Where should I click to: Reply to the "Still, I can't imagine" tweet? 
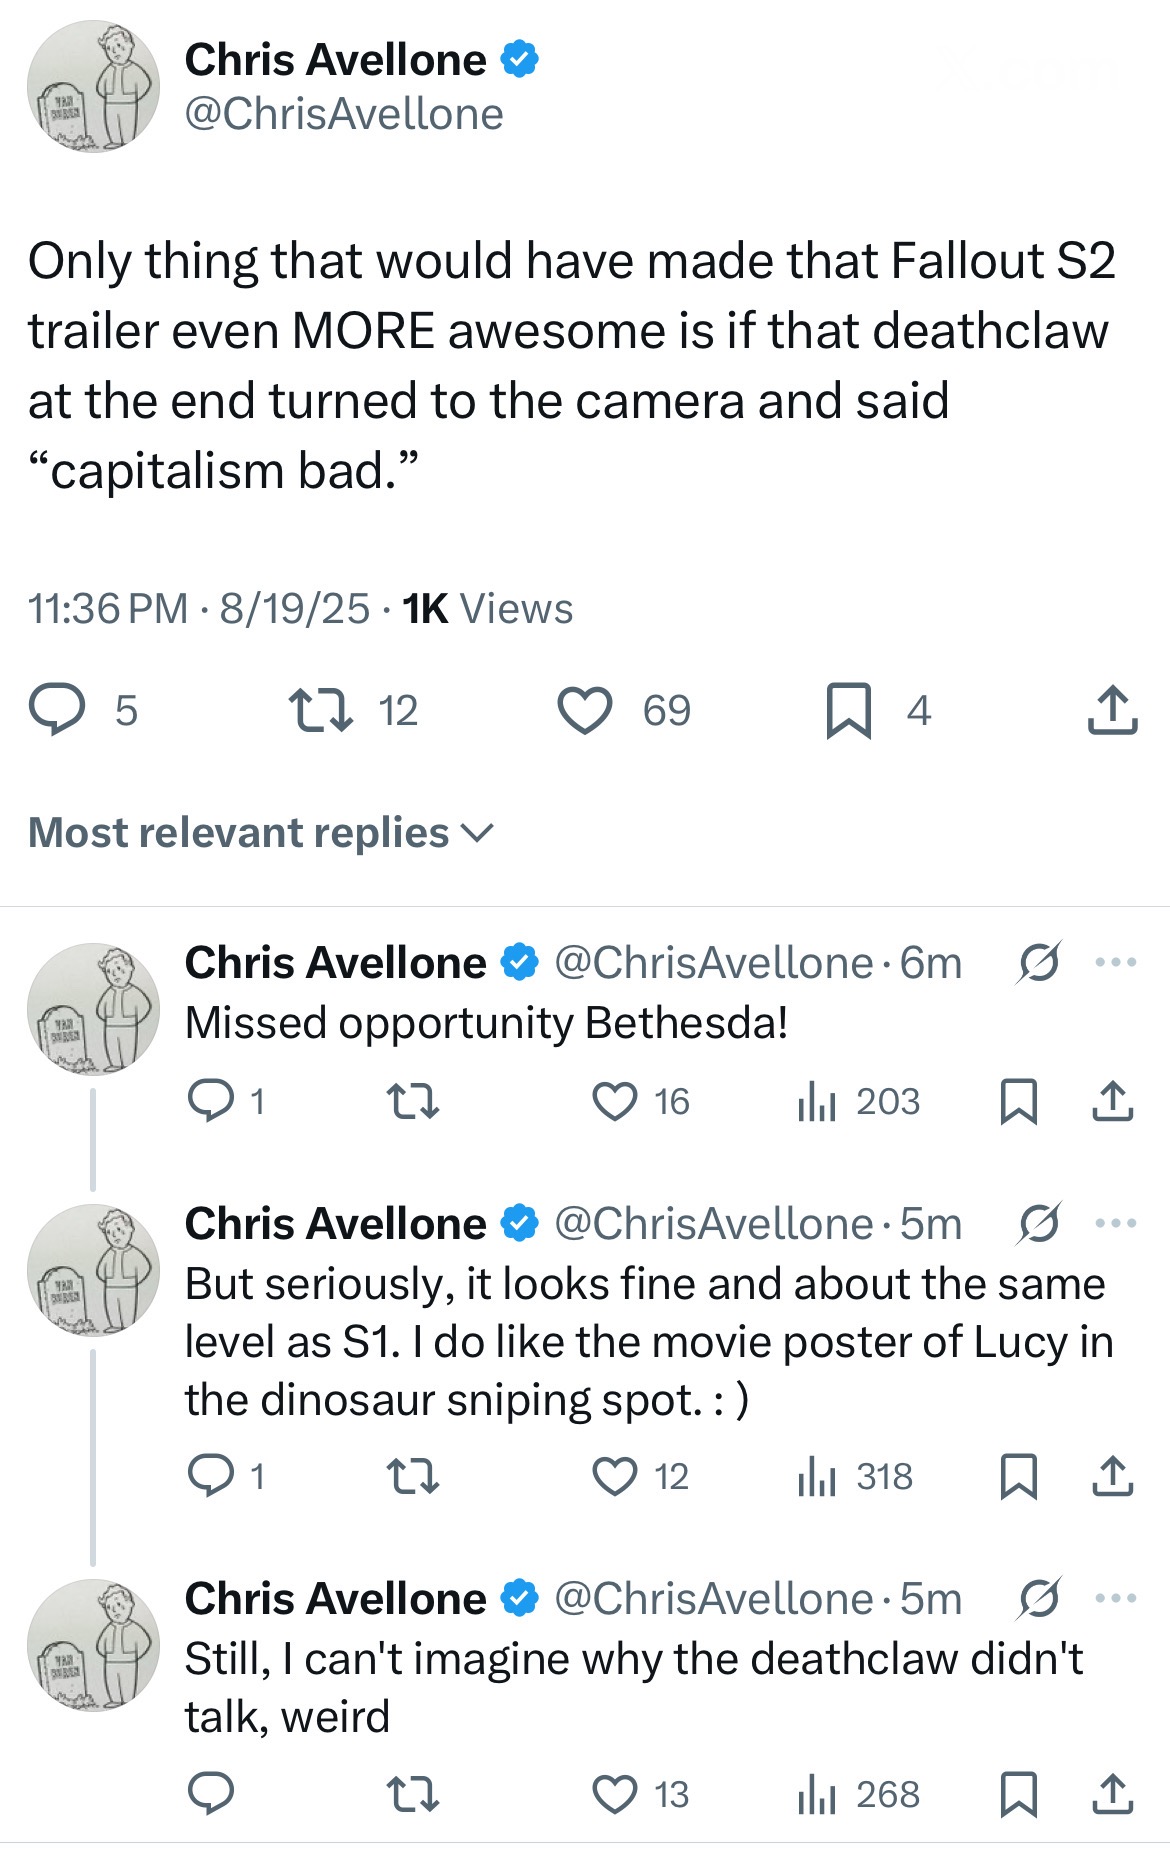tap(211, 1794)
